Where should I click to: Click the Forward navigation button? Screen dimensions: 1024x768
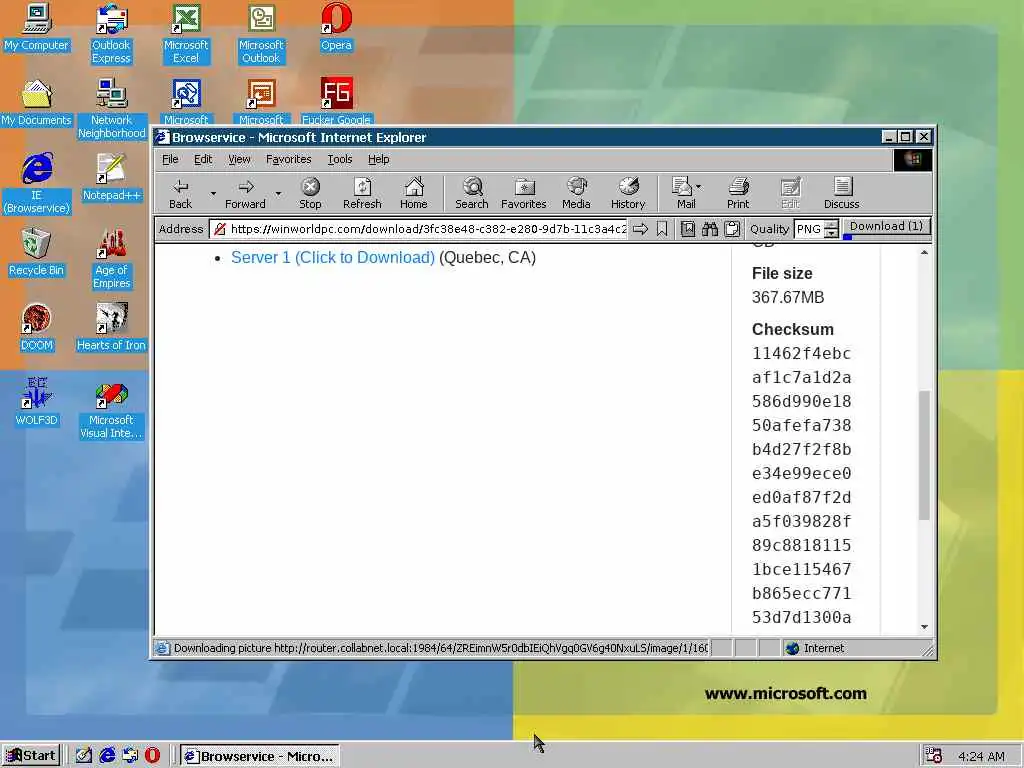point(246,194)
